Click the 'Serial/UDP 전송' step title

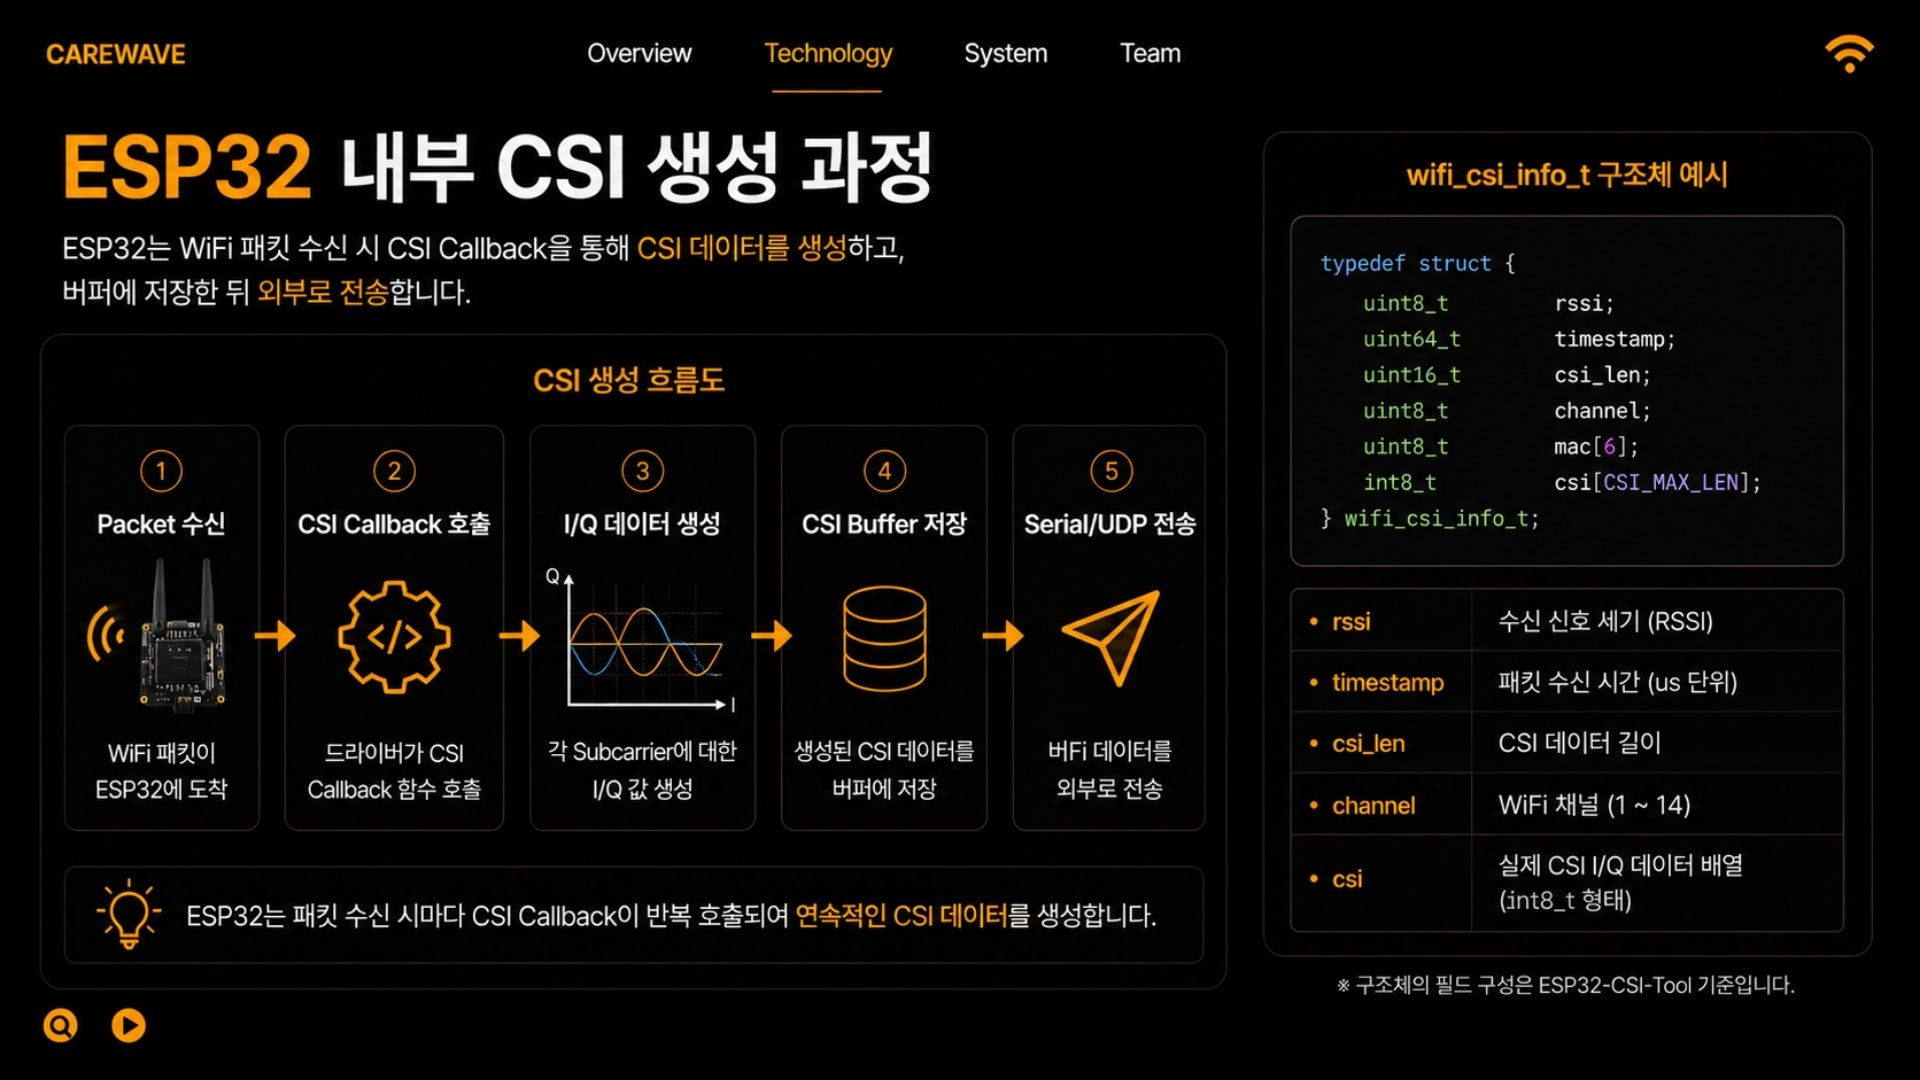tap(1110, 524)
